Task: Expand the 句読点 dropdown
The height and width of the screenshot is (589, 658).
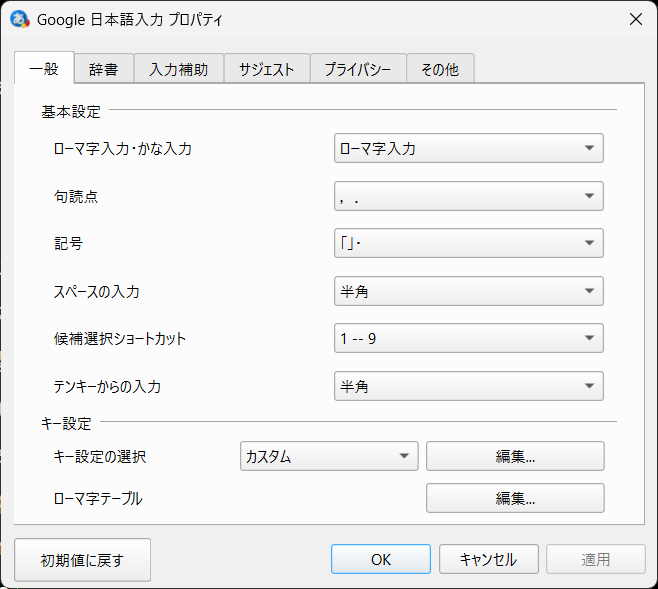Action: pos(469,196)
